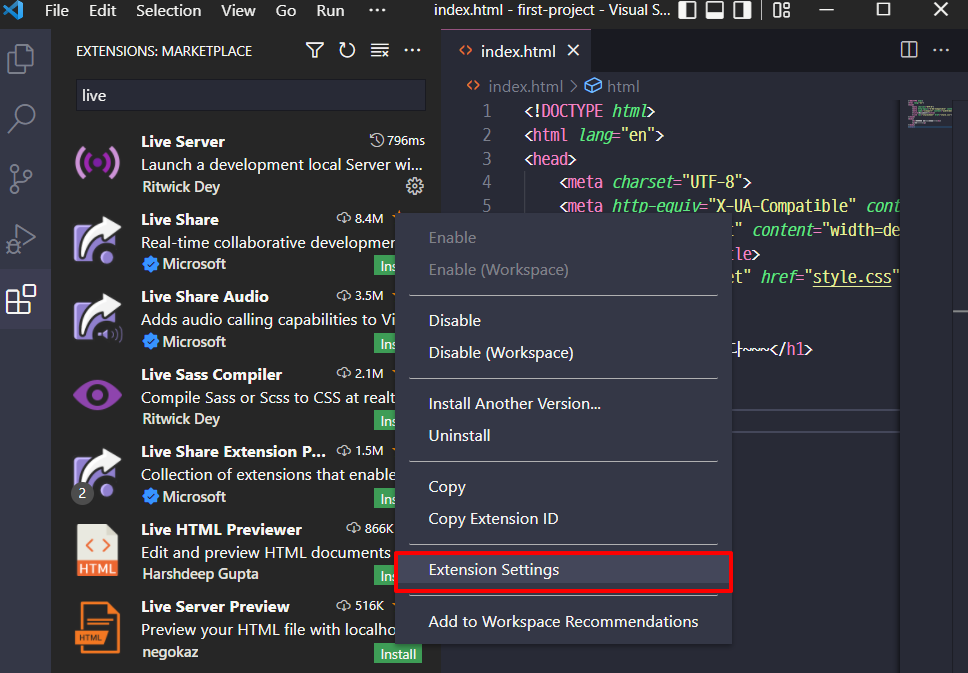Open the Explorer view in activity bar

point(20,59)
